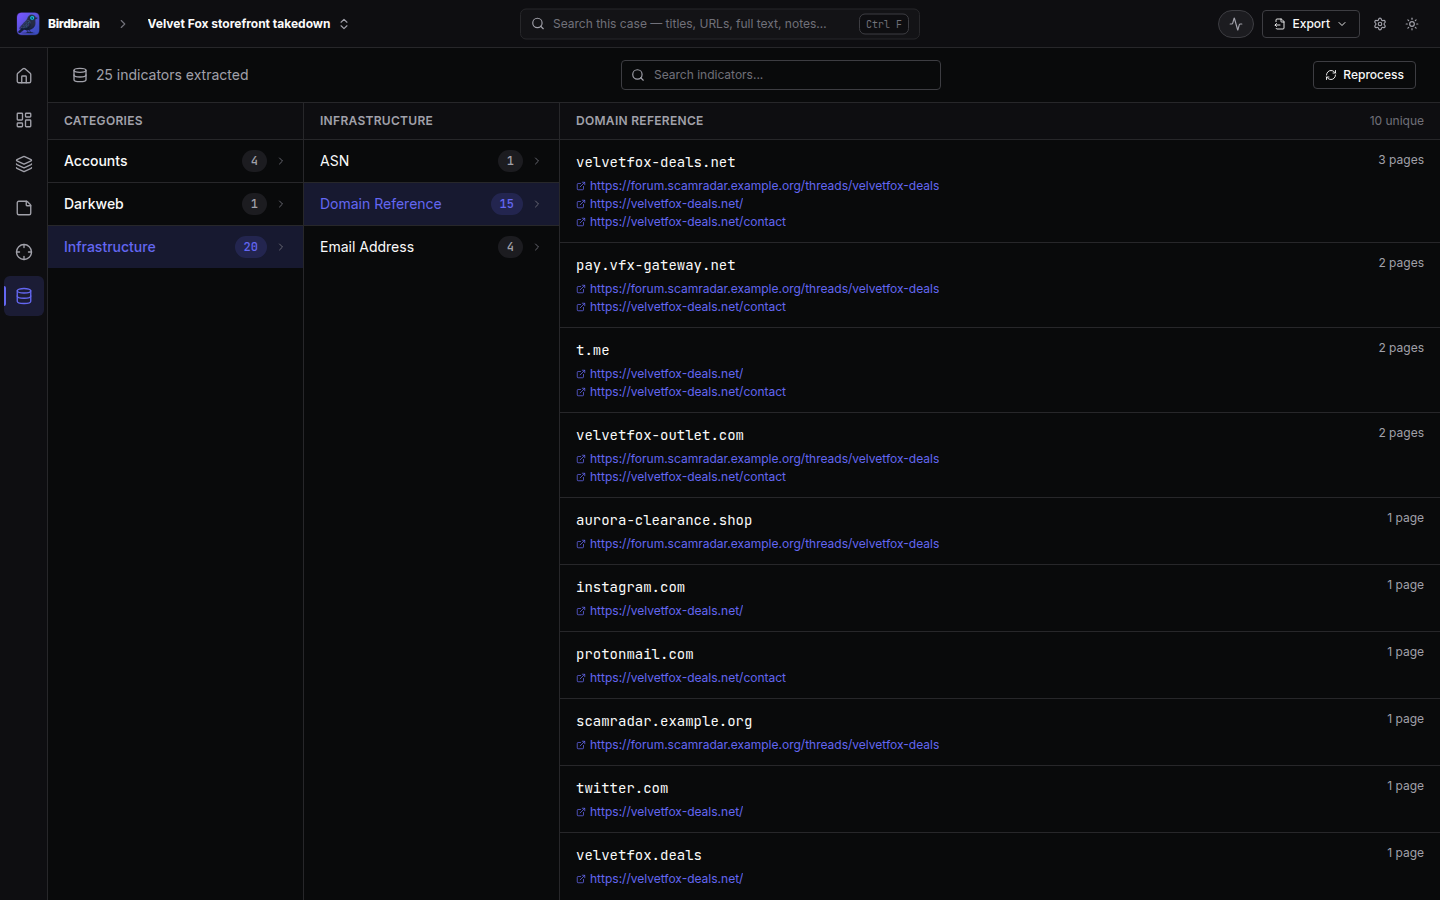This screenshot has height=900, width=1440.
Task: Open the pages file icon in sidebar
Action: (x=24, y=208)
